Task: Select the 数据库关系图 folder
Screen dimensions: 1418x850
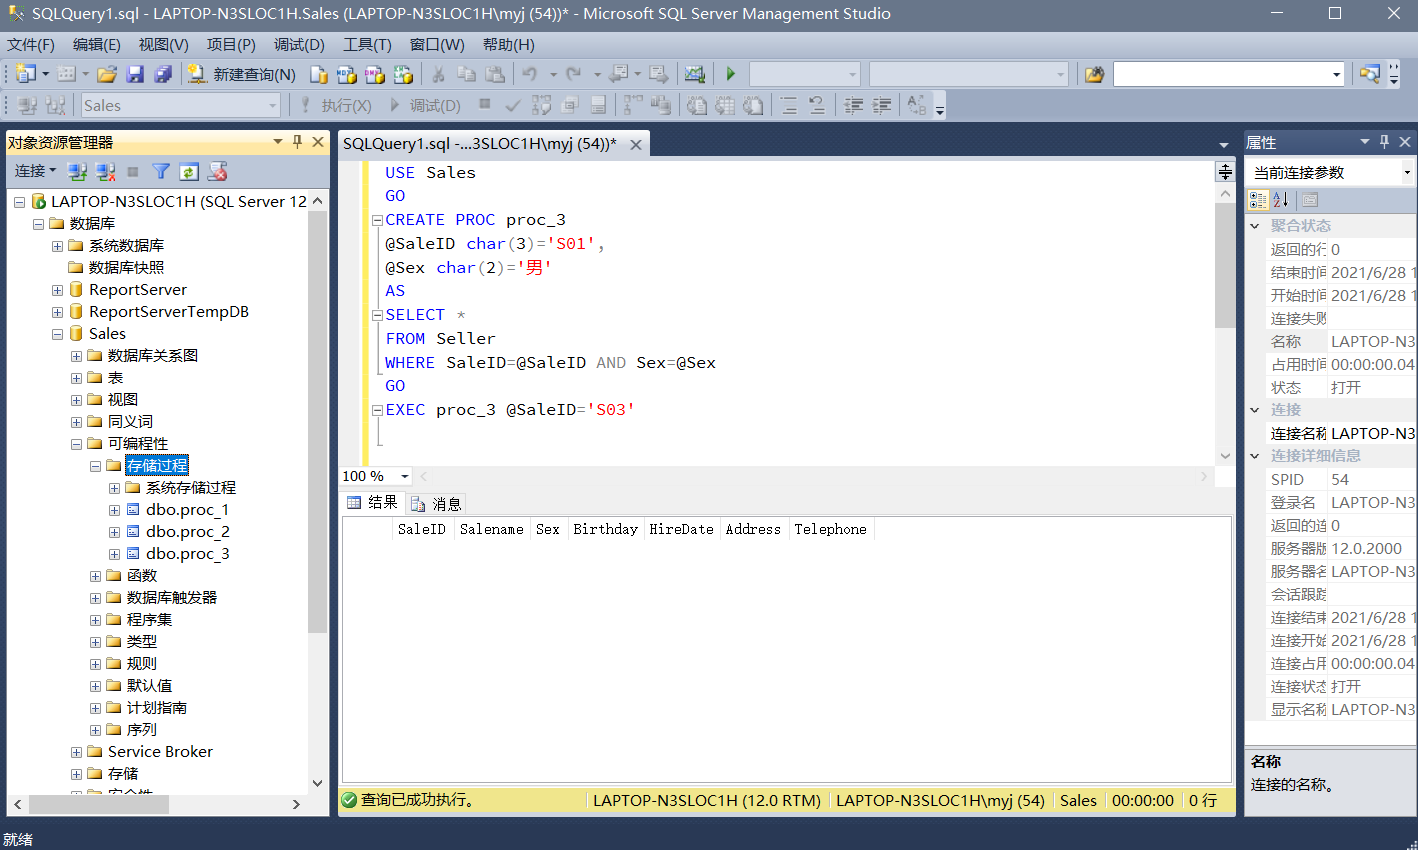Action: coord(153,356)
